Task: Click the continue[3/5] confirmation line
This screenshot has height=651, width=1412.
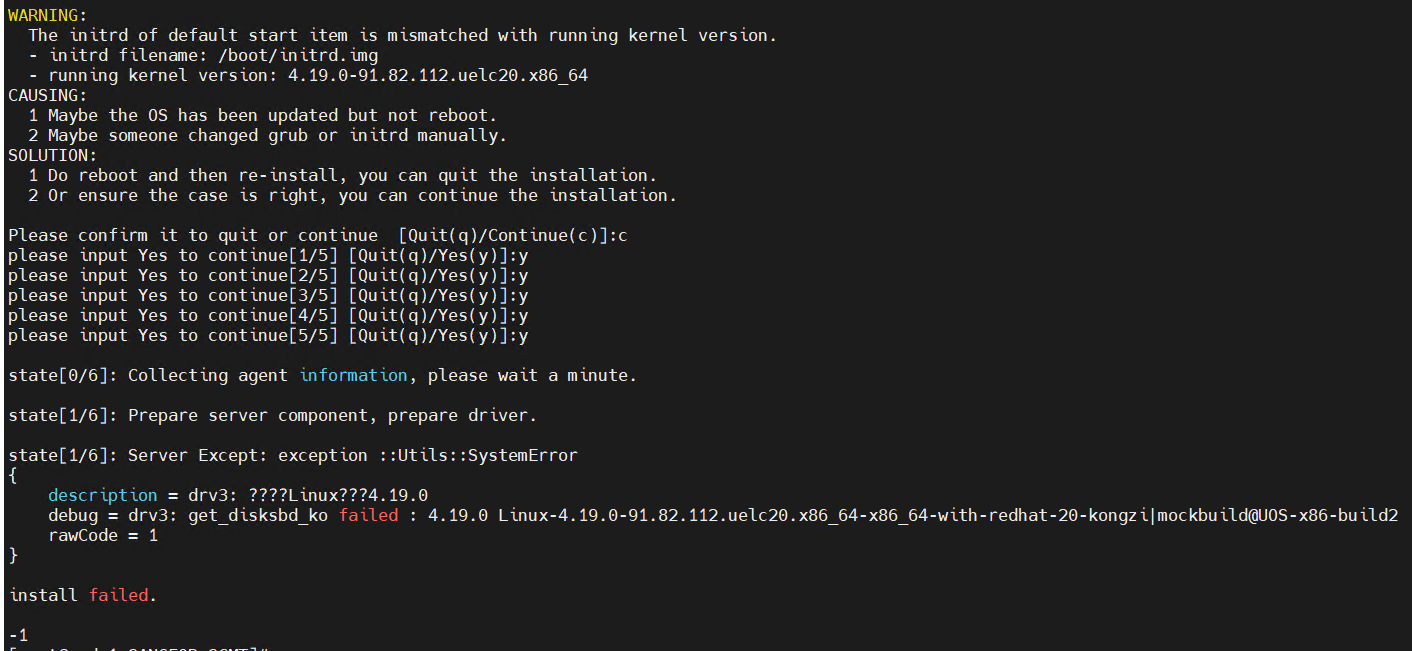Action: tap(268, 295)
